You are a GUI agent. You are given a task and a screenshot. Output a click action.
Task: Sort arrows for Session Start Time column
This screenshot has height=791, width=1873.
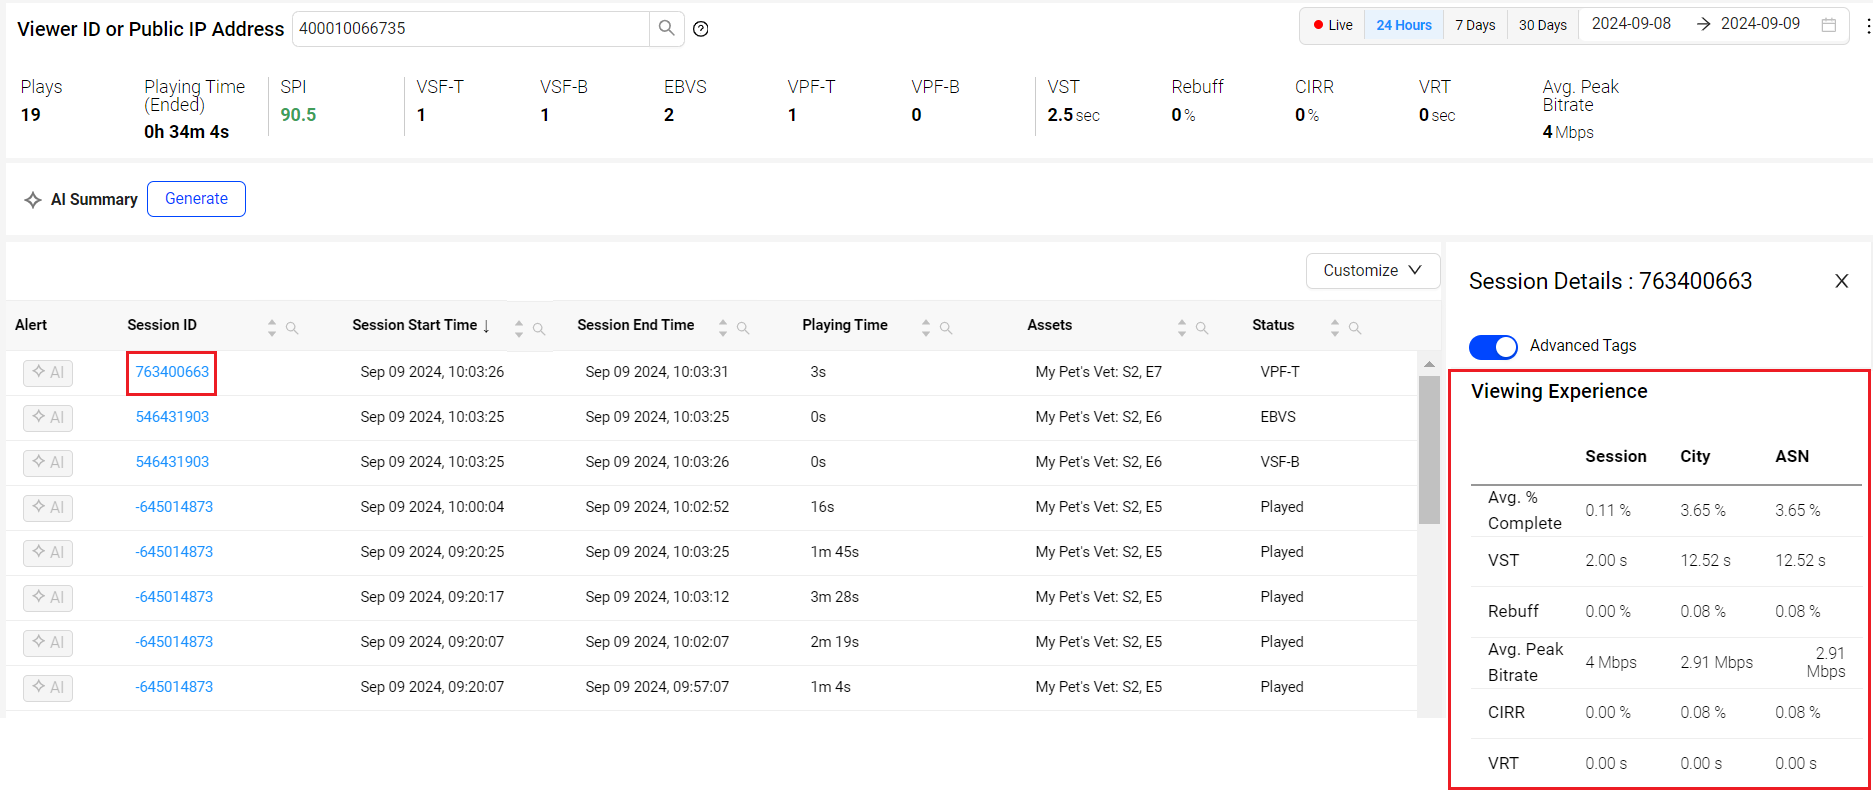[519, 327]
